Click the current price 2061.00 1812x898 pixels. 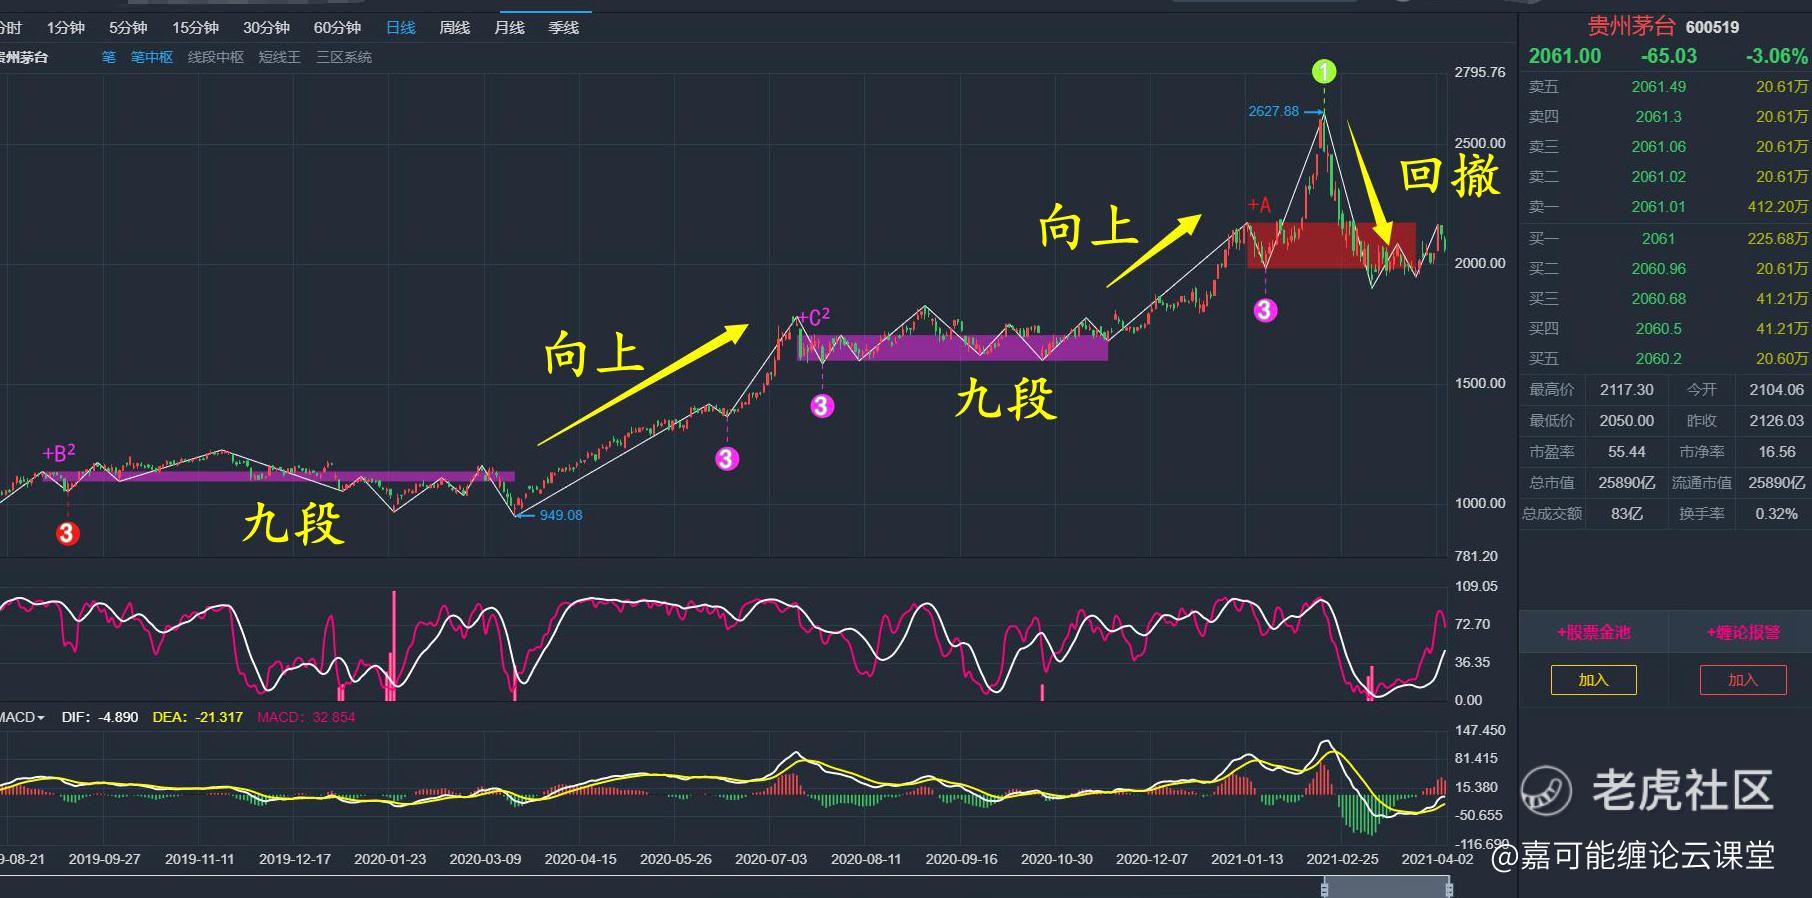[1565, 56]
